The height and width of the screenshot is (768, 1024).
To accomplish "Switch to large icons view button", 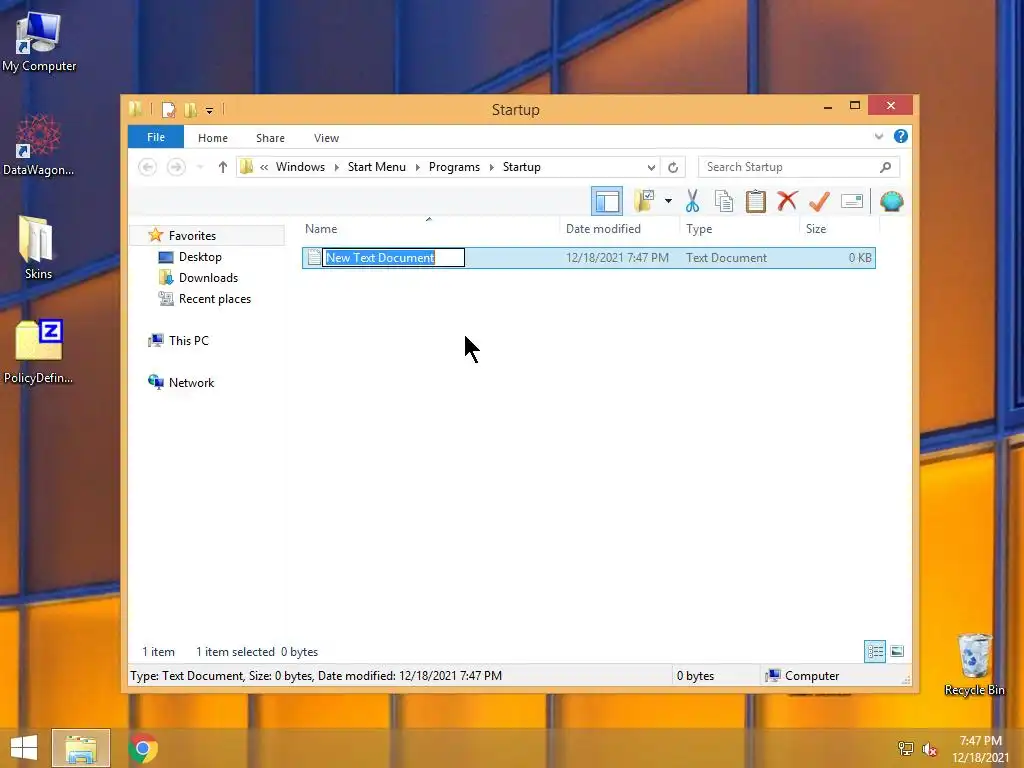I will [897, 651].
